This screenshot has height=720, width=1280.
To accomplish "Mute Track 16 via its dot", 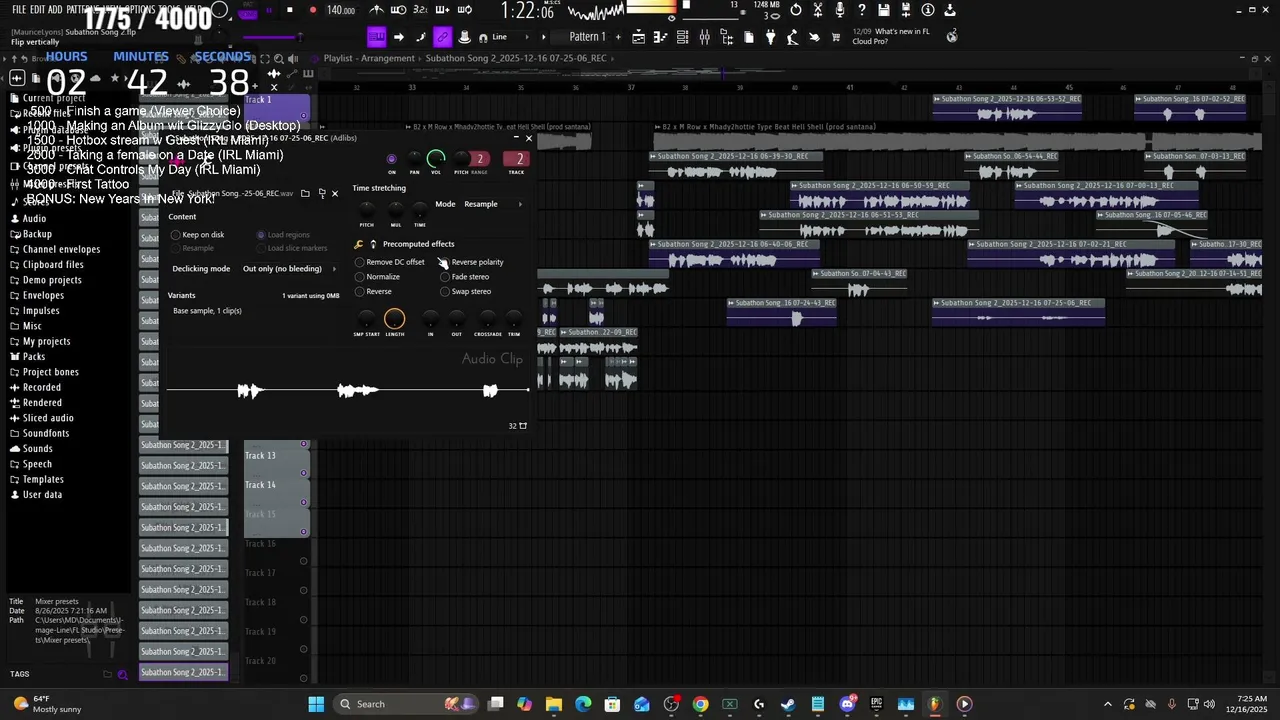I will [x=303, y=561].
